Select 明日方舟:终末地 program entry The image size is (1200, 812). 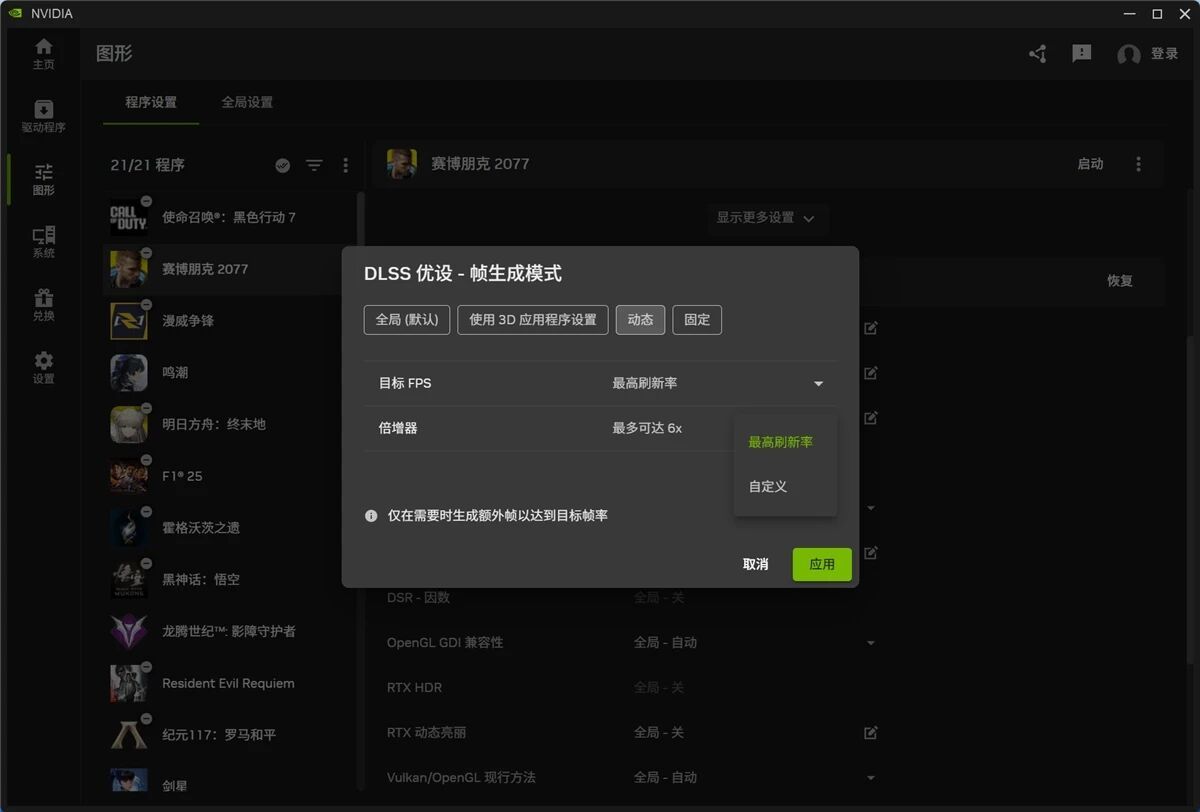(231, 424)
